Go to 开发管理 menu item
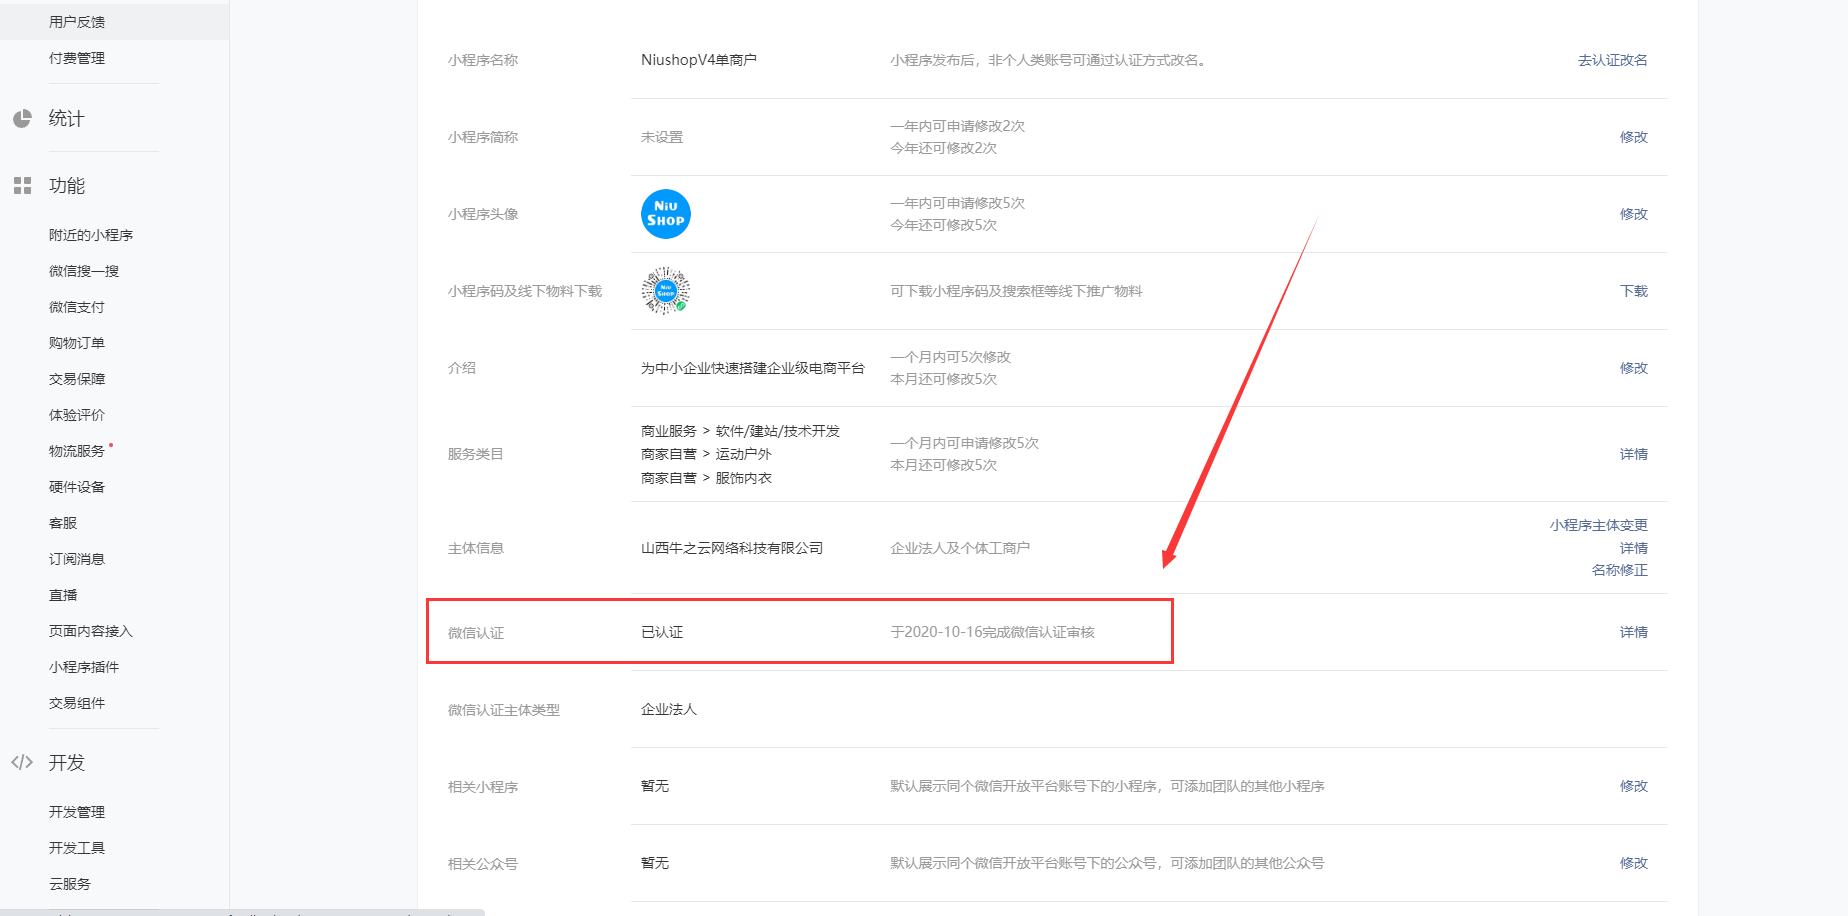This screenshot has height=916, width=1848. (77, 812)
